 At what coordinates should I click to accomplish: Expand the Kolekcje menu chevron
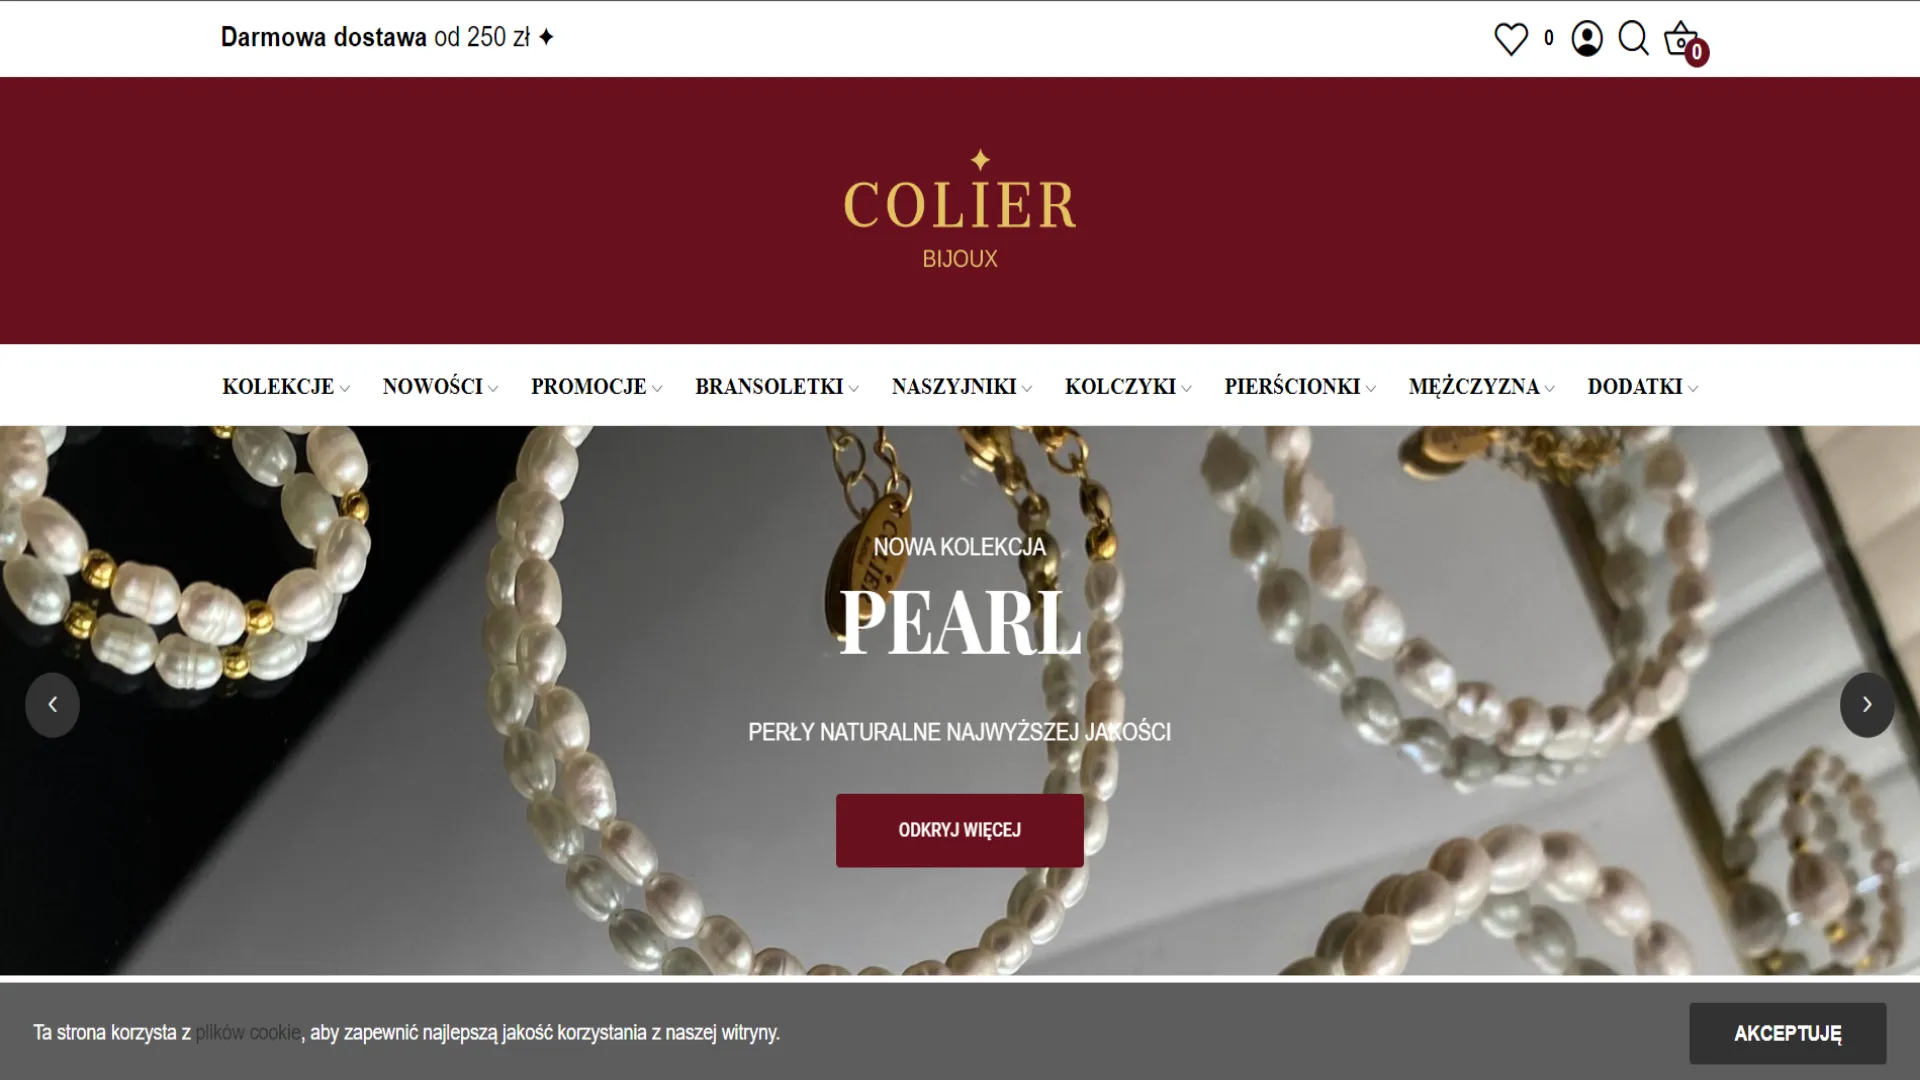345,389
